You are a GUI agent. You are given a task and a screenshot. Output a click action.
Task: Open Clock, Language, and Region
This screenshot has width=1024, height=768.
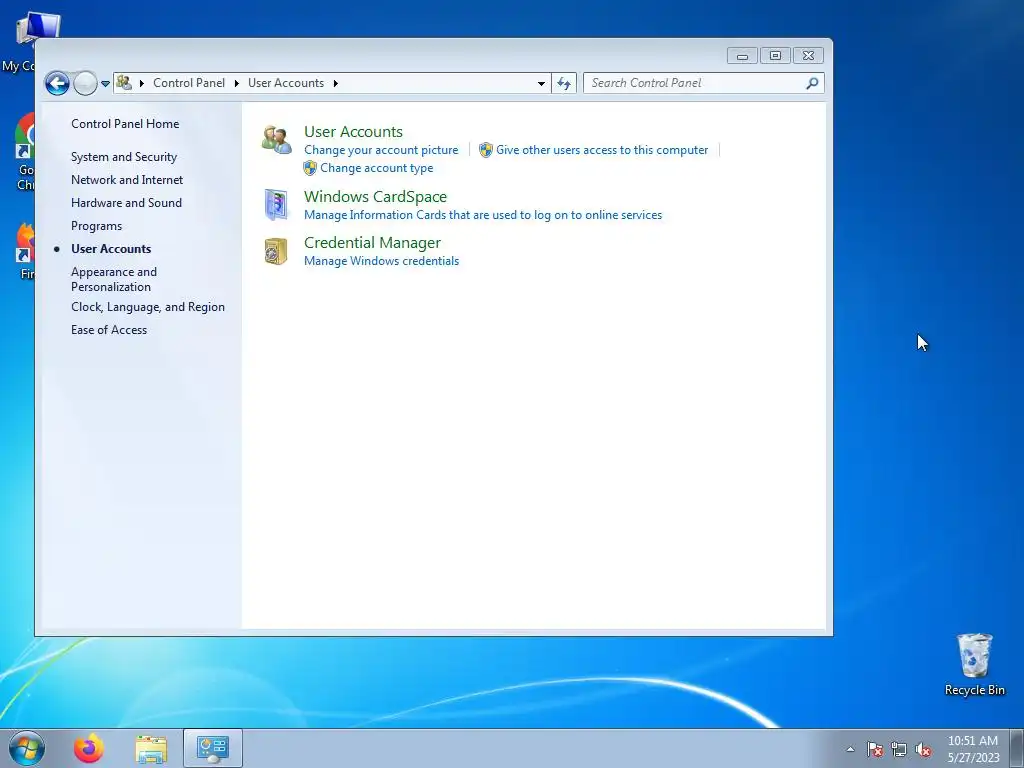148,307
